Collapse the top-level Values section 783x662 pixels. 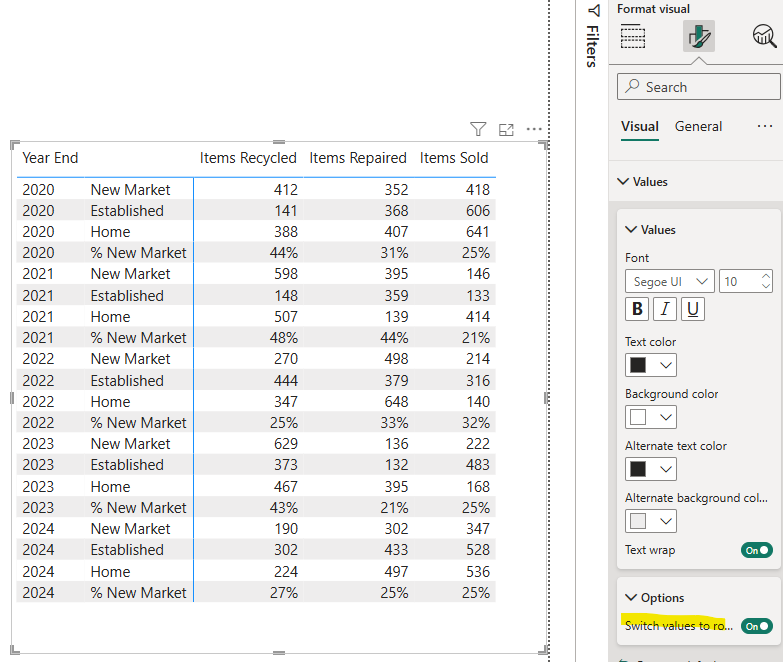(x=623, y=181)
